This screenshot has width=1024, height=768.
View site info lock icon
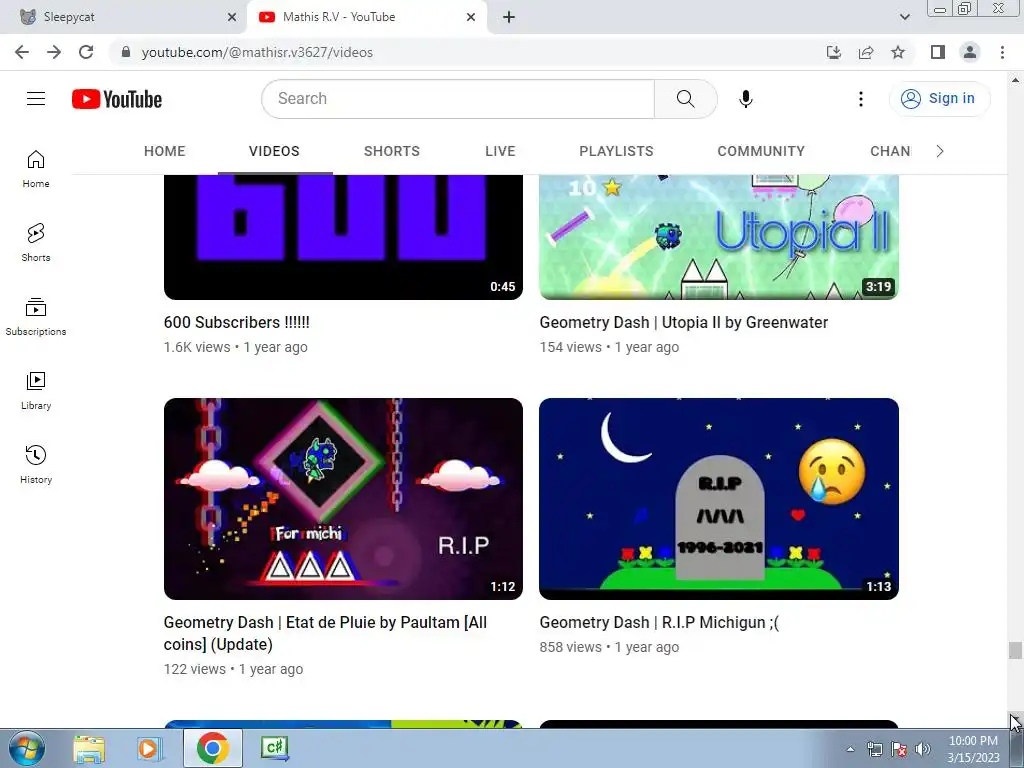[x=126, y=52]
